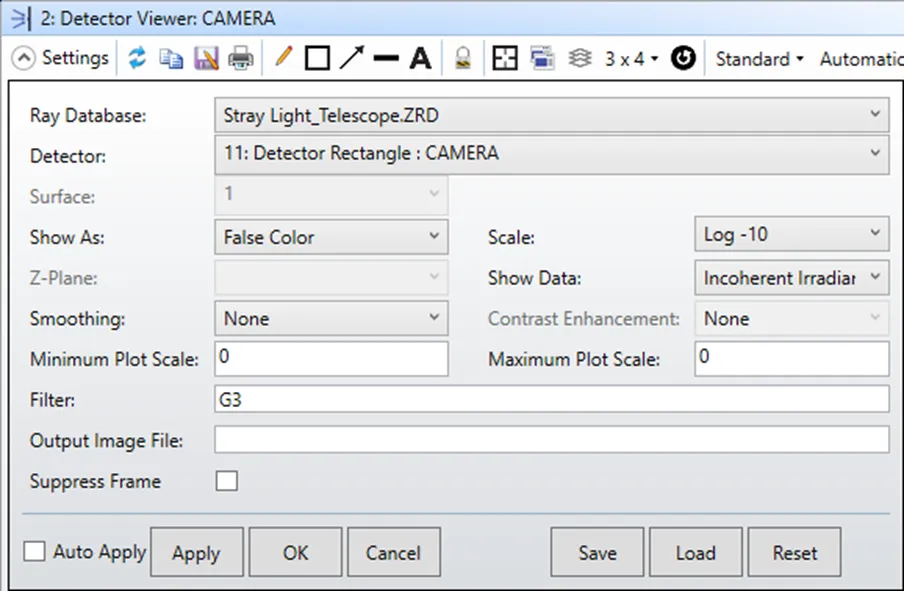The height and width of the screenshot is (591, 904).
Task: Click the Reset button
Action: tap(795, 553)
